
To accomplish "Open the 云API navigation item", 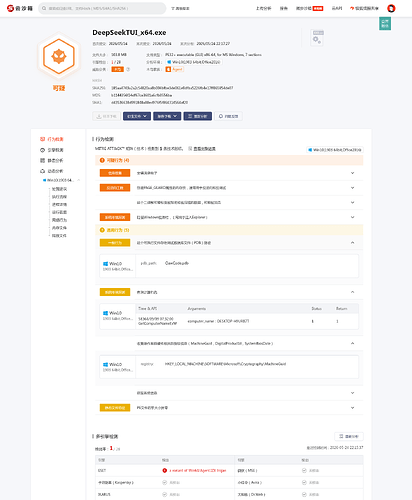I will (x=337, y=8).
